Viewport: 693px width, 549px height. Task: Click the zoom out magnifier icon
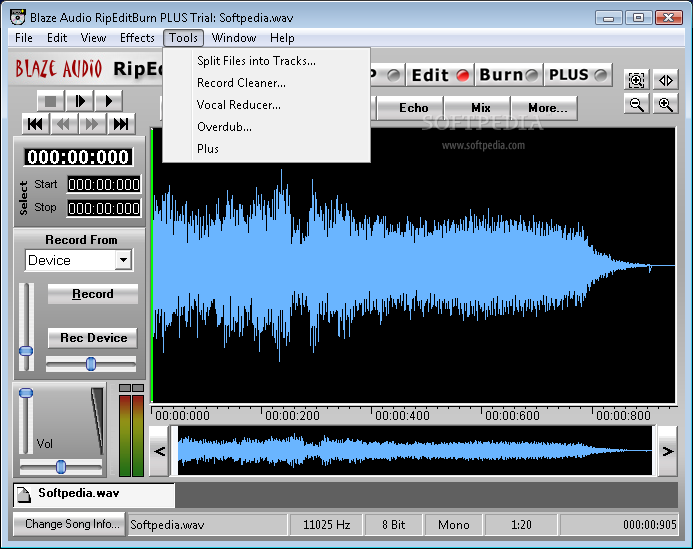point(636,104)
